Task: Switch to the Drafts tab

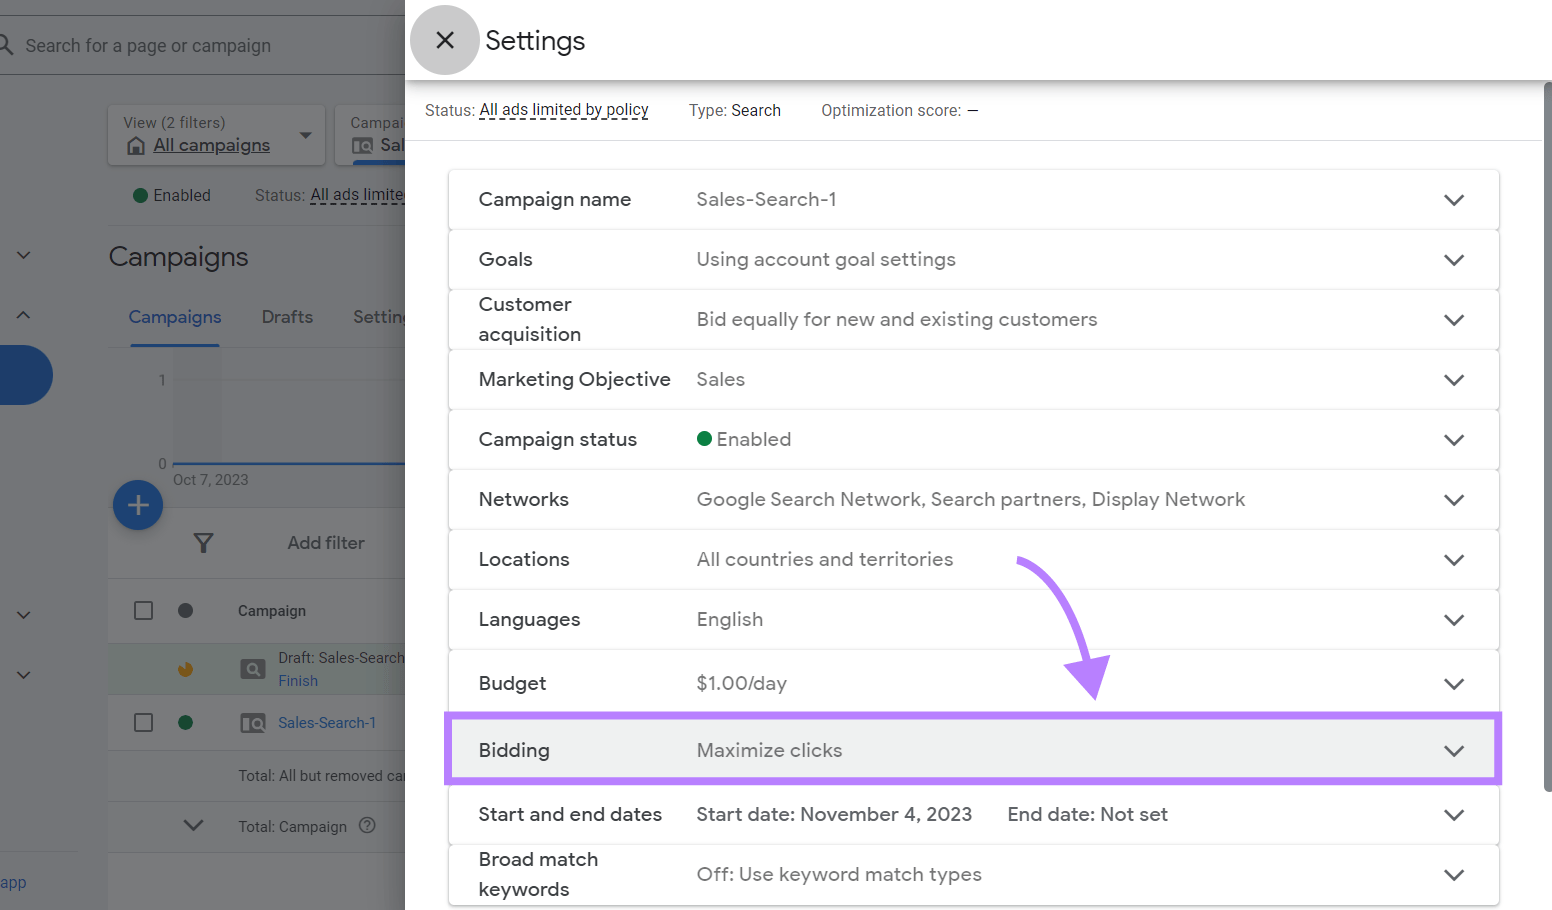Action: (287, 317)
